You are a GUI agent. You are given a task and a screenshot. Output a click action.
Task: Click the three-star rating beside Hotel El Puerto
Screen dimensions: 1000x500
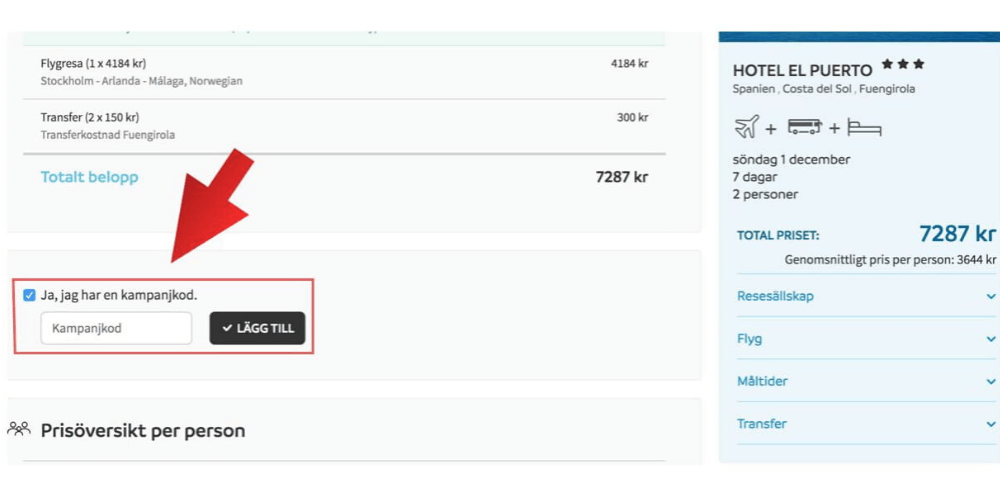coord(903,65)
